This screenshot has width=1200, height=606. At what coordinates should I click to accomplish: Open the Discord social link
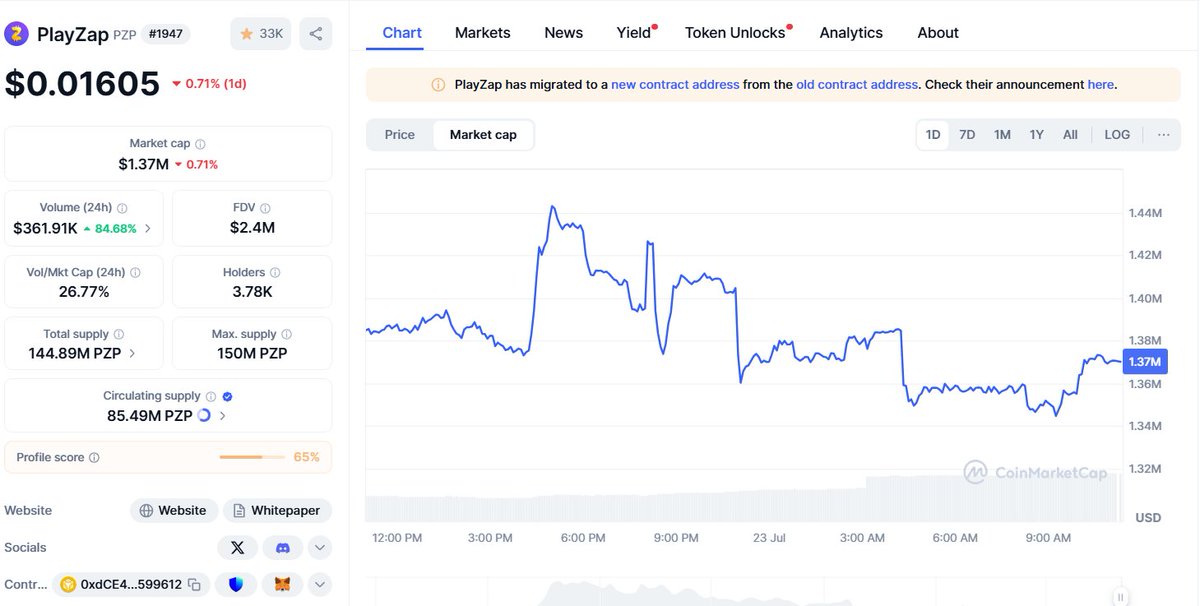[x=283, y=547]
